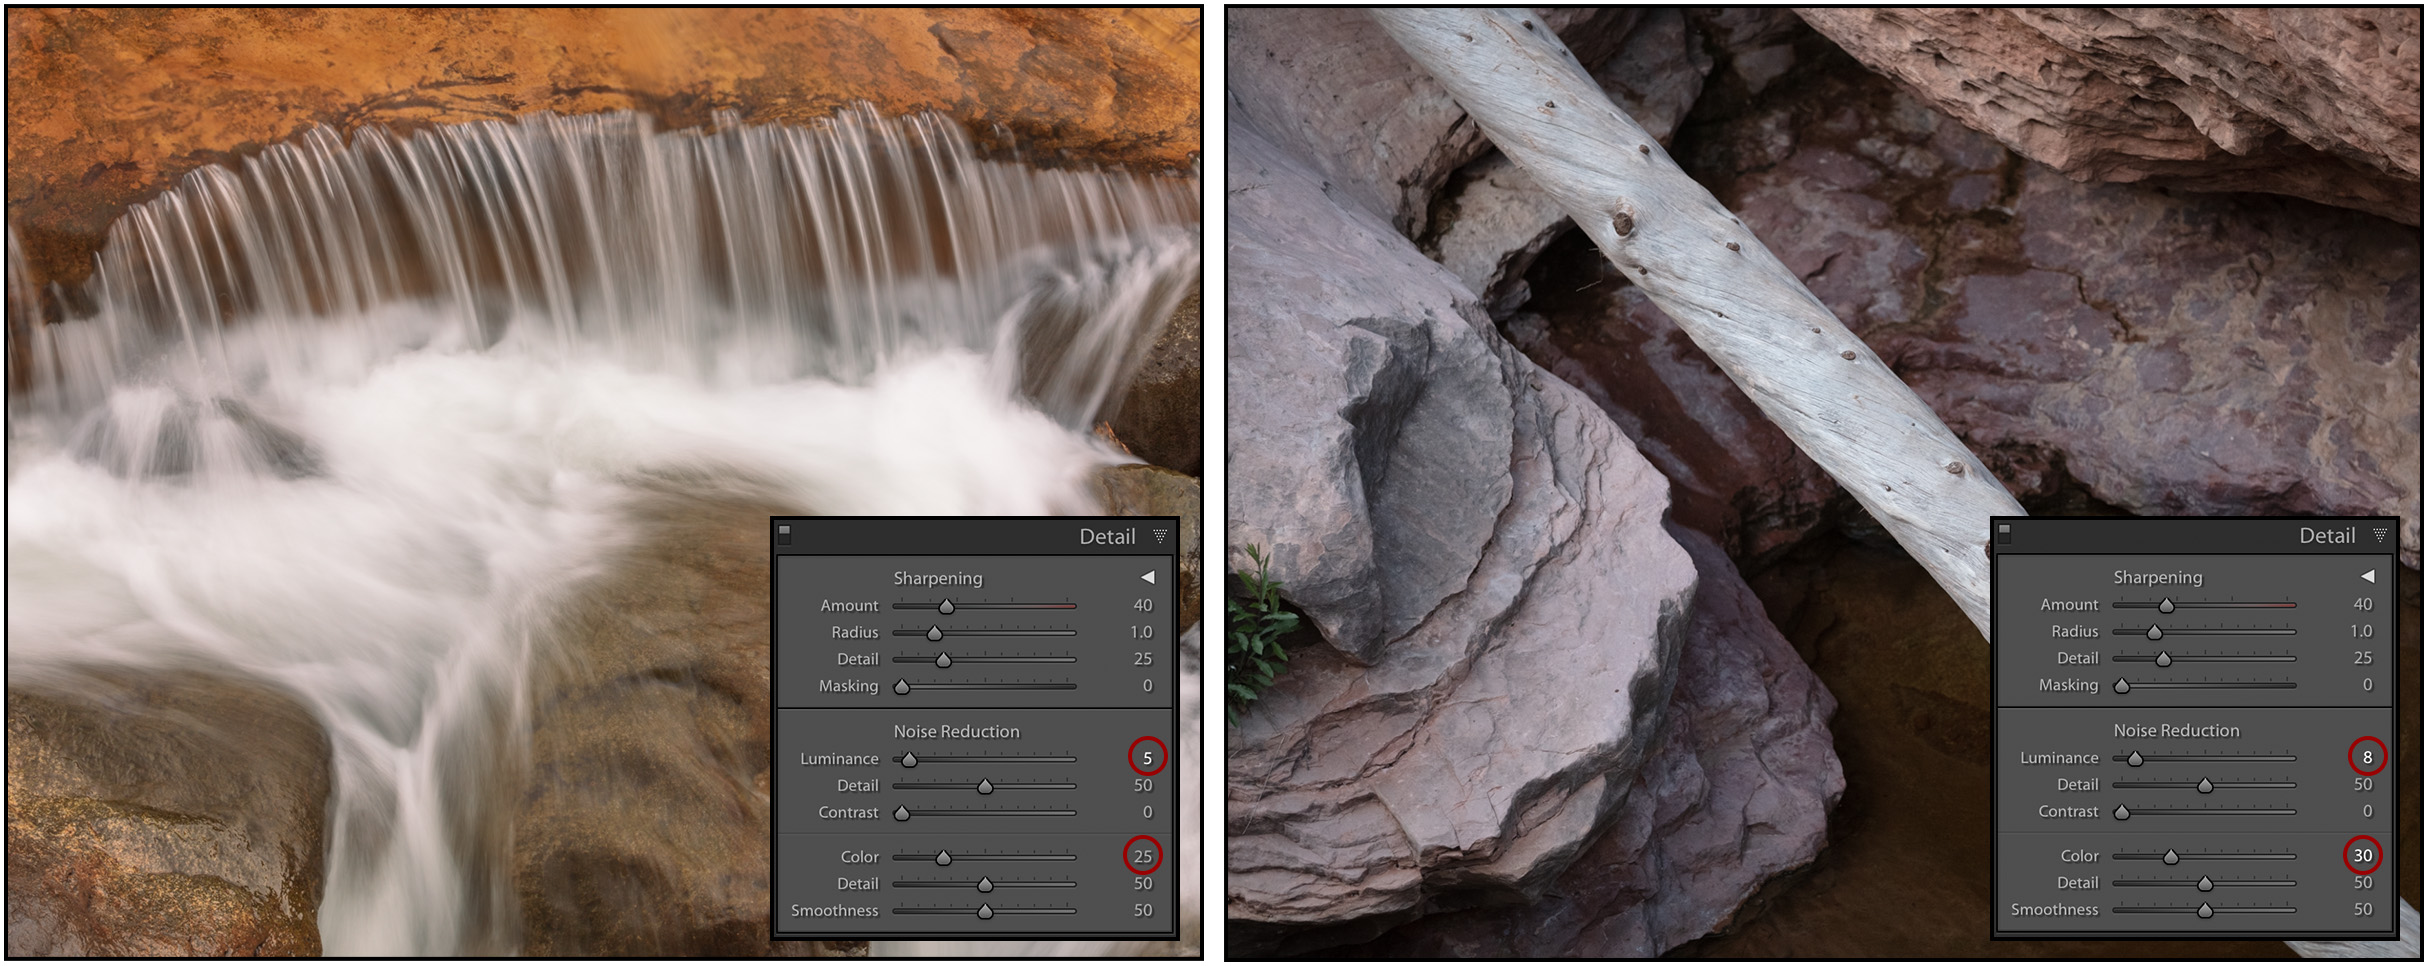Click the Amount value 40 in the rock panel
The image size is (2428, 966).
(2363, 604)
